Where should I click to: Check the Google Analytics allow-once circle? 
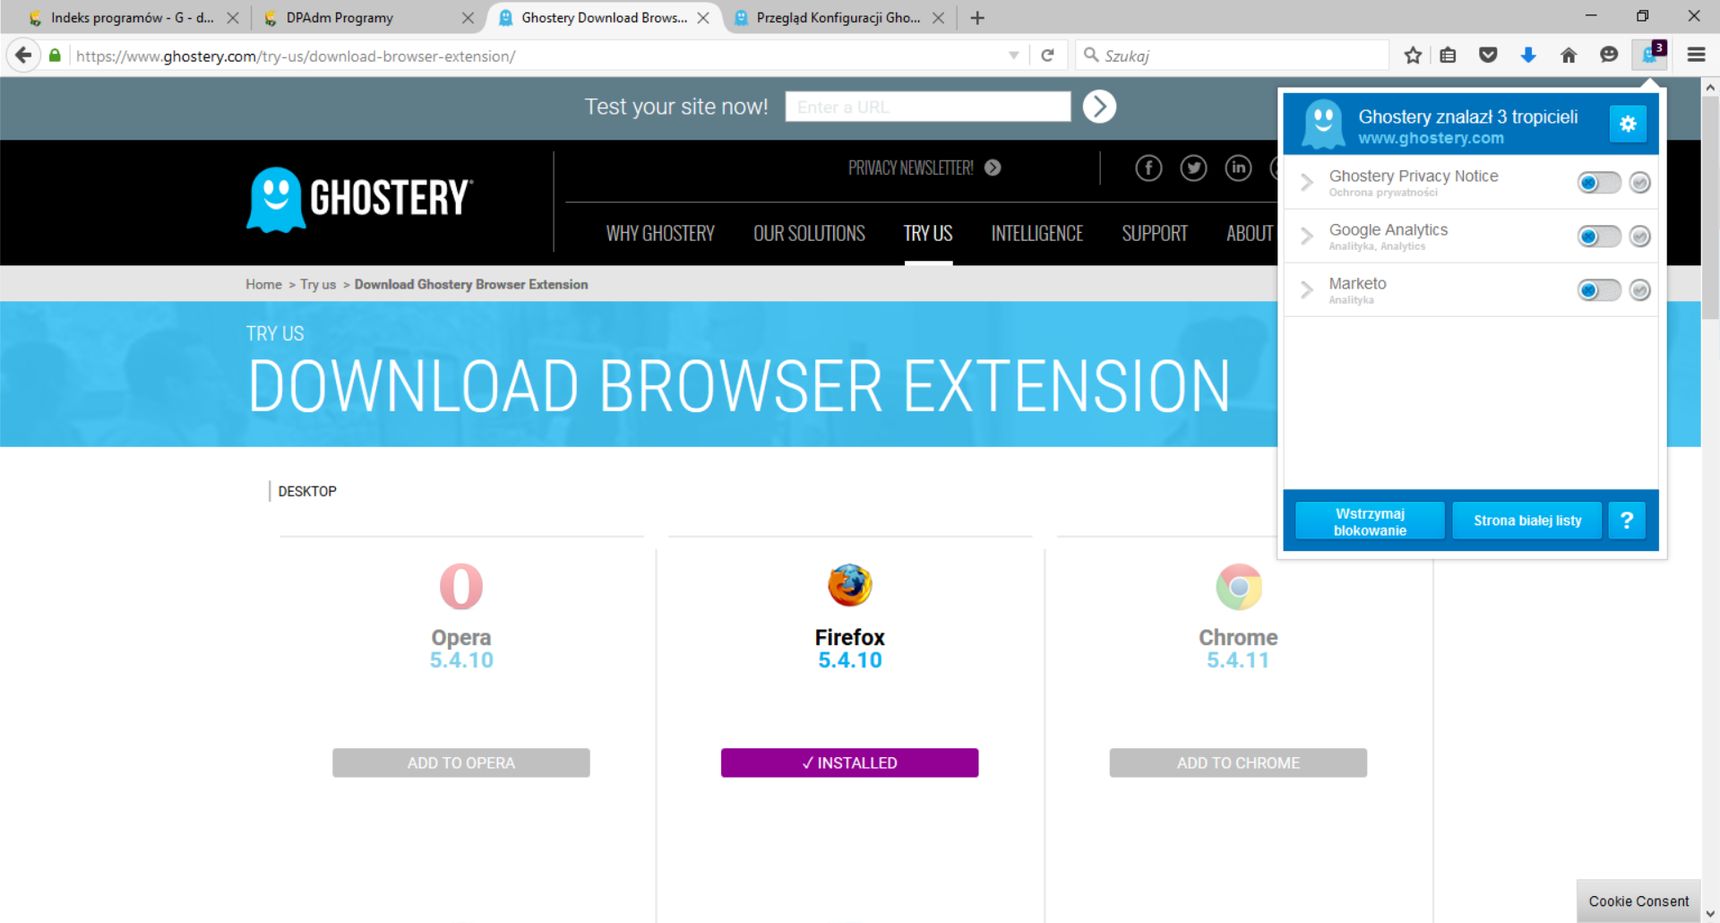tap(1639, 236)
